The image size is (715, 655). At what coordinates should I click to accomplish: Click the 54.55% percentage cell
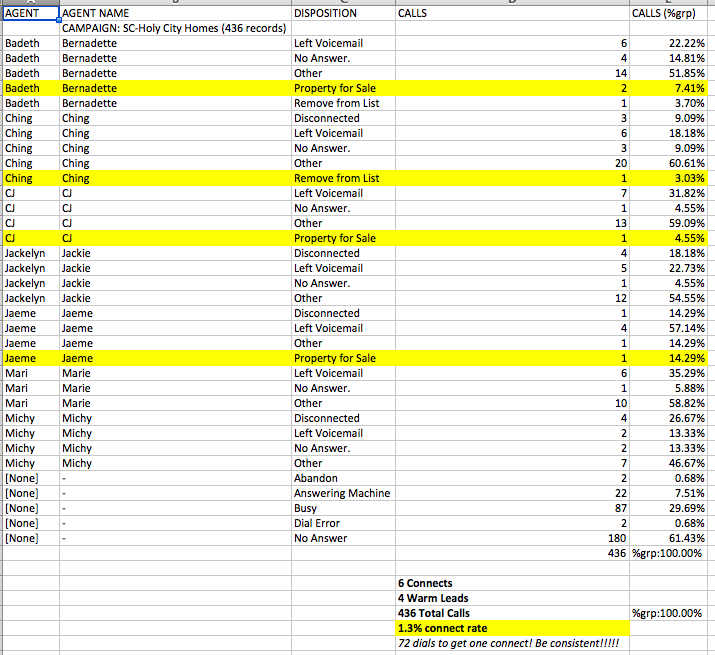click(x=668, y=298)
